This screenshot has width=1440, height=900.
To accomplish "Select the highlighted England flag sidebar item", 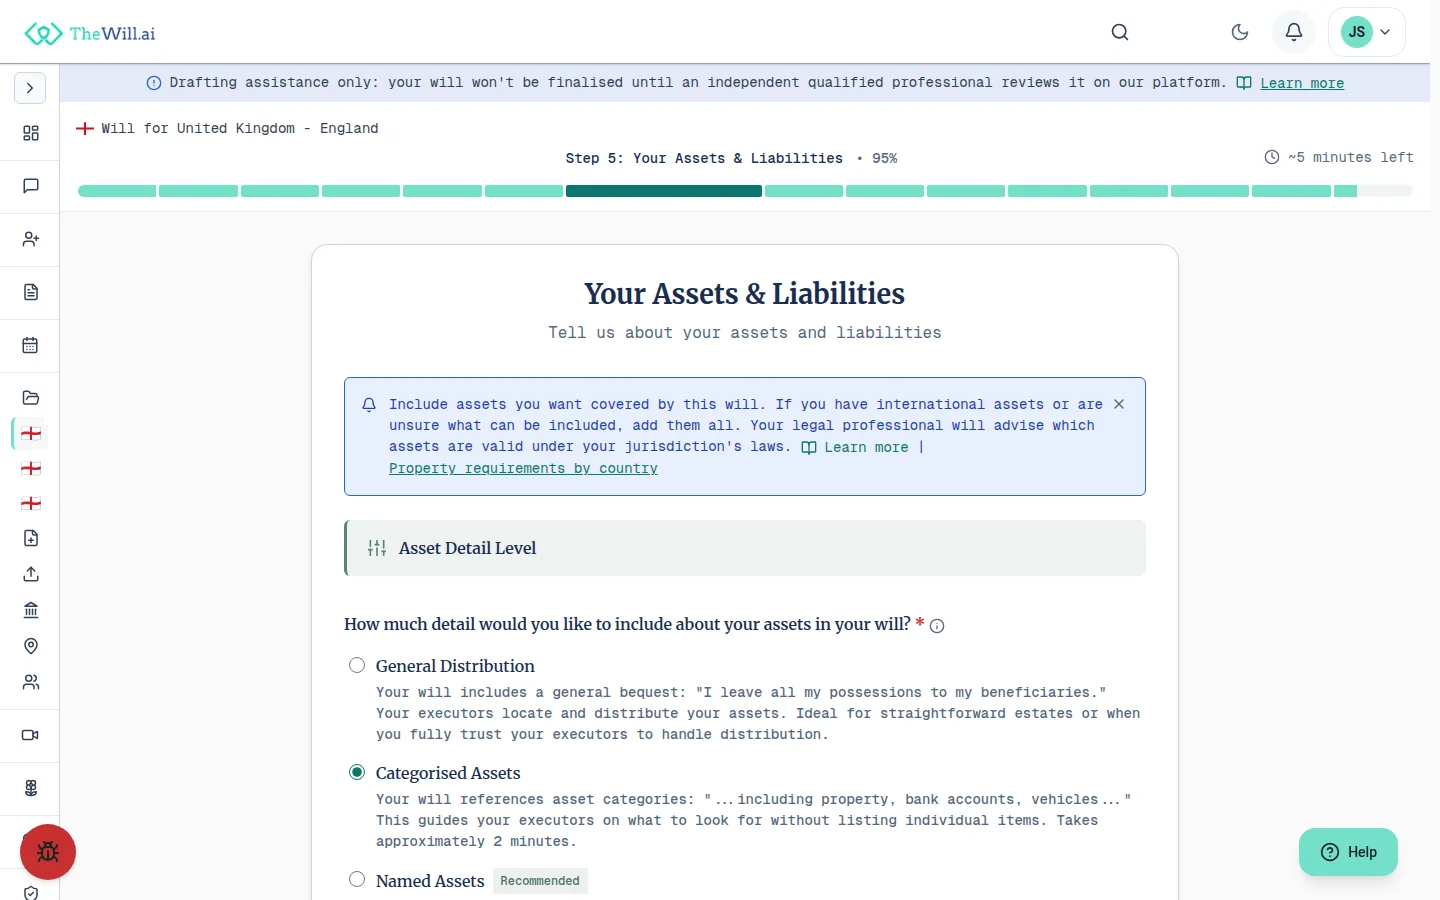I will [x=31, y=433].
